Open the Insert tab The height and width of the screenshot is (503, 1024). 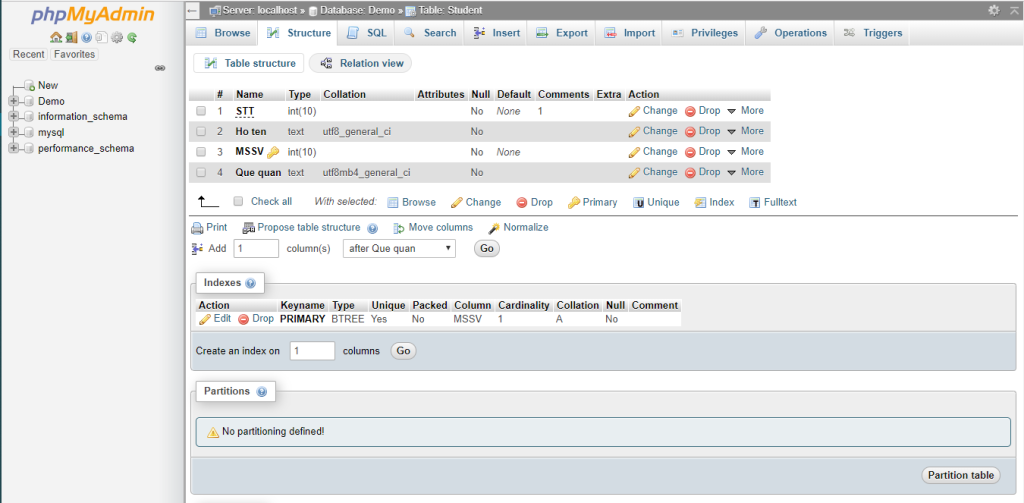(497, 33)
